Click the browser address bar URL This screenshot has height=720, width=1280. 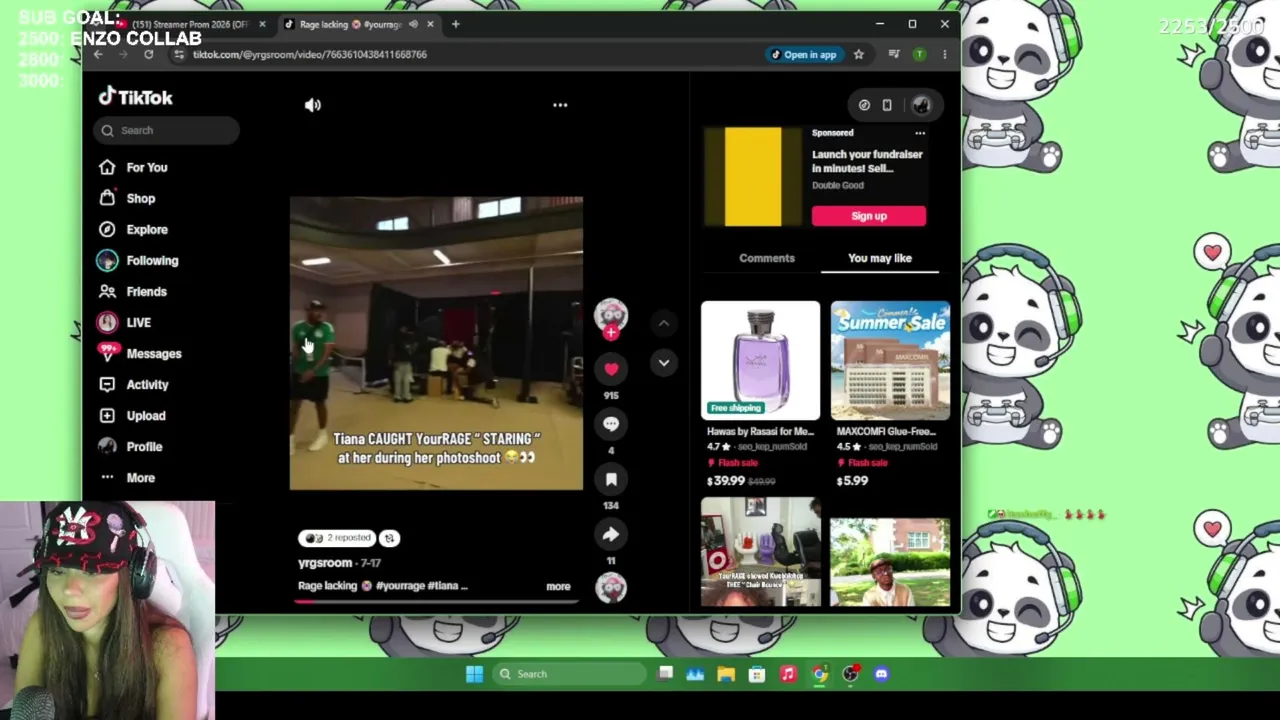click(310, 54)
